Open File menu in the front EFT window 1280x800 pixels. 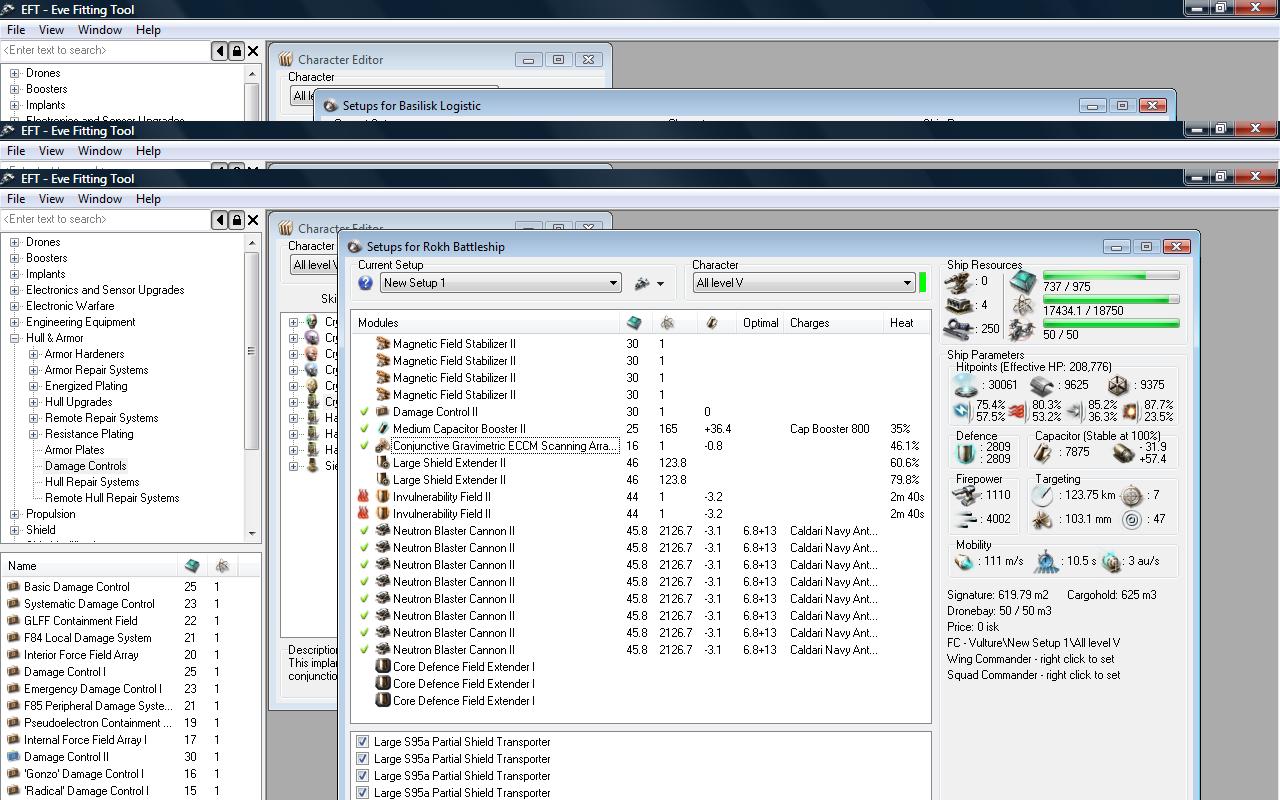click(x=16, y=199)
